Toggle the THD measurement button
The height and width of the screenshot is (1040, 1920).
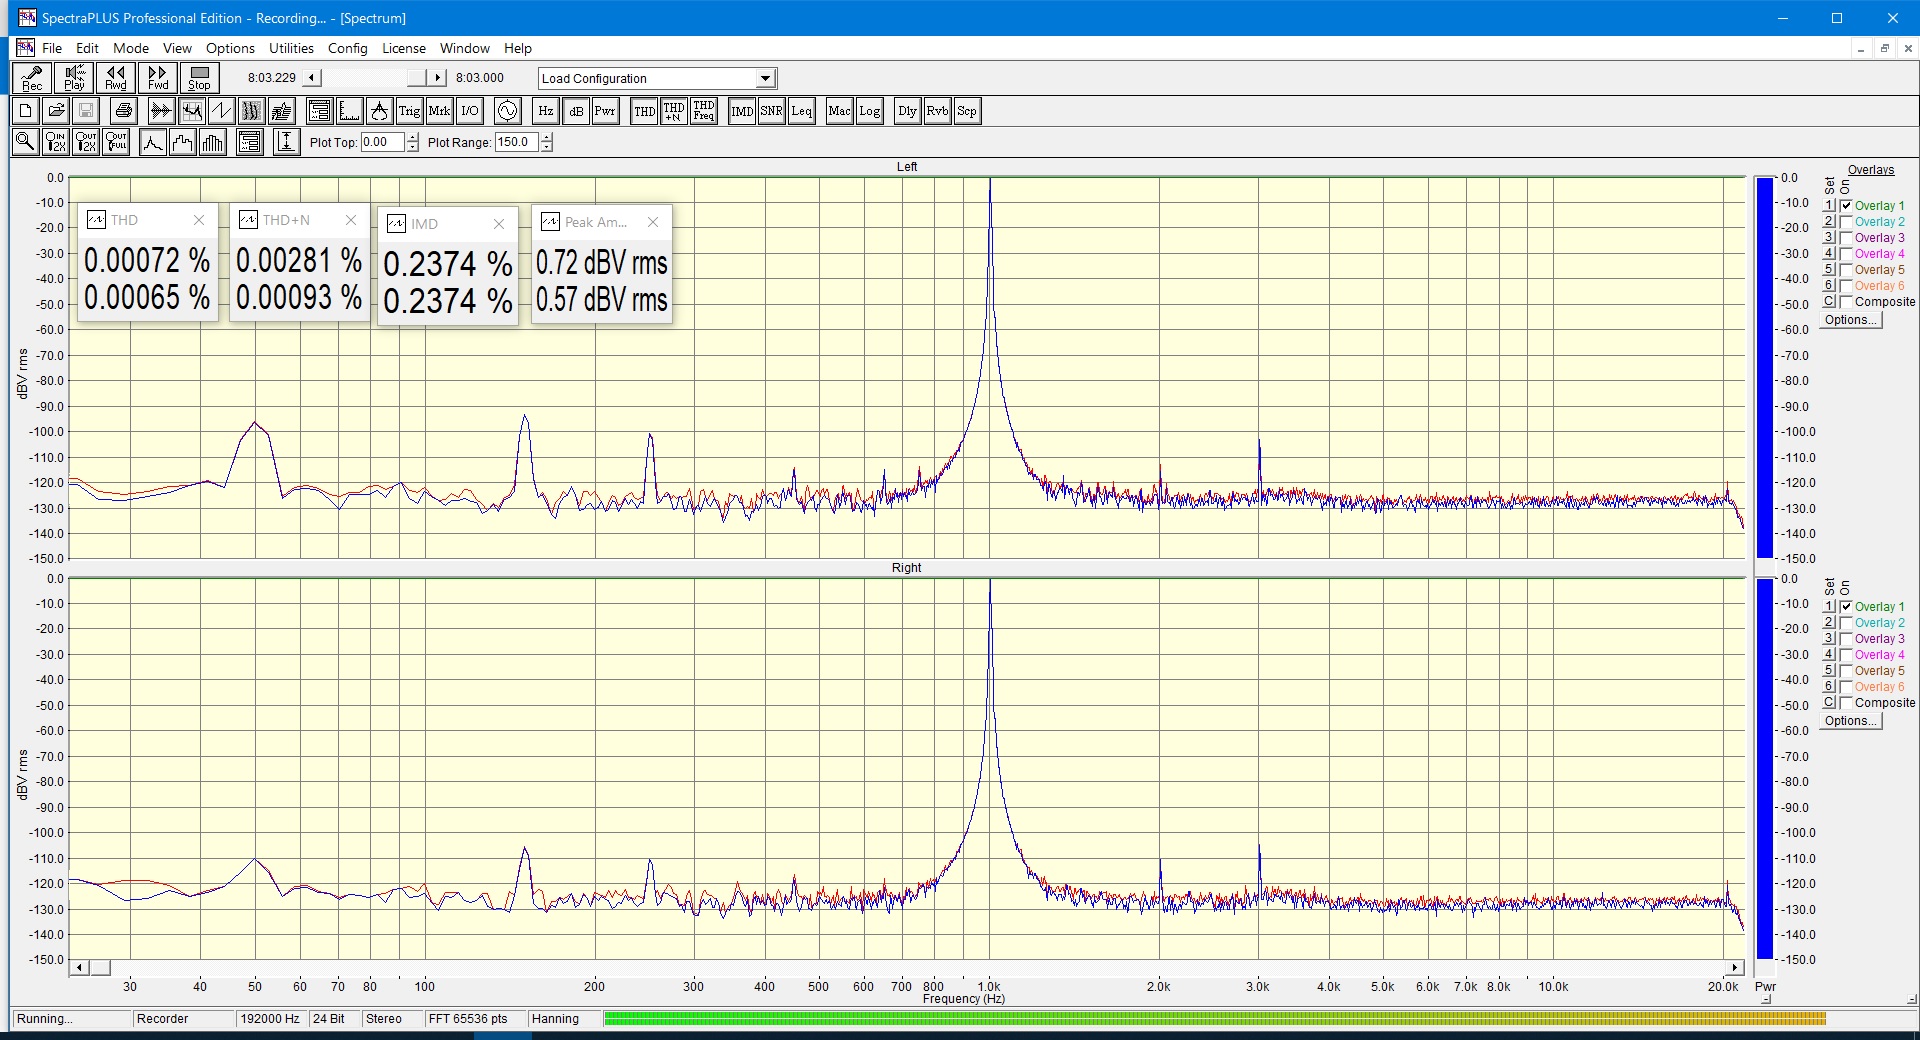coord(644,111)
